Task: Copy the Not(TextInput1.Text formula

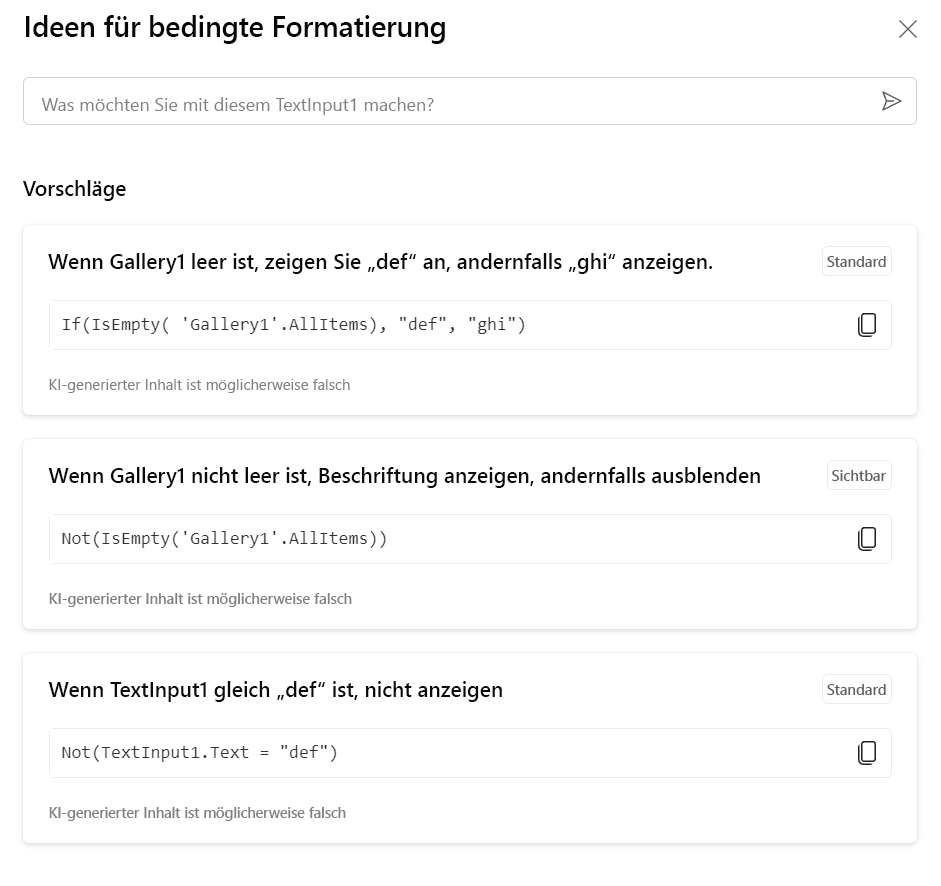Action: (867, 753)
